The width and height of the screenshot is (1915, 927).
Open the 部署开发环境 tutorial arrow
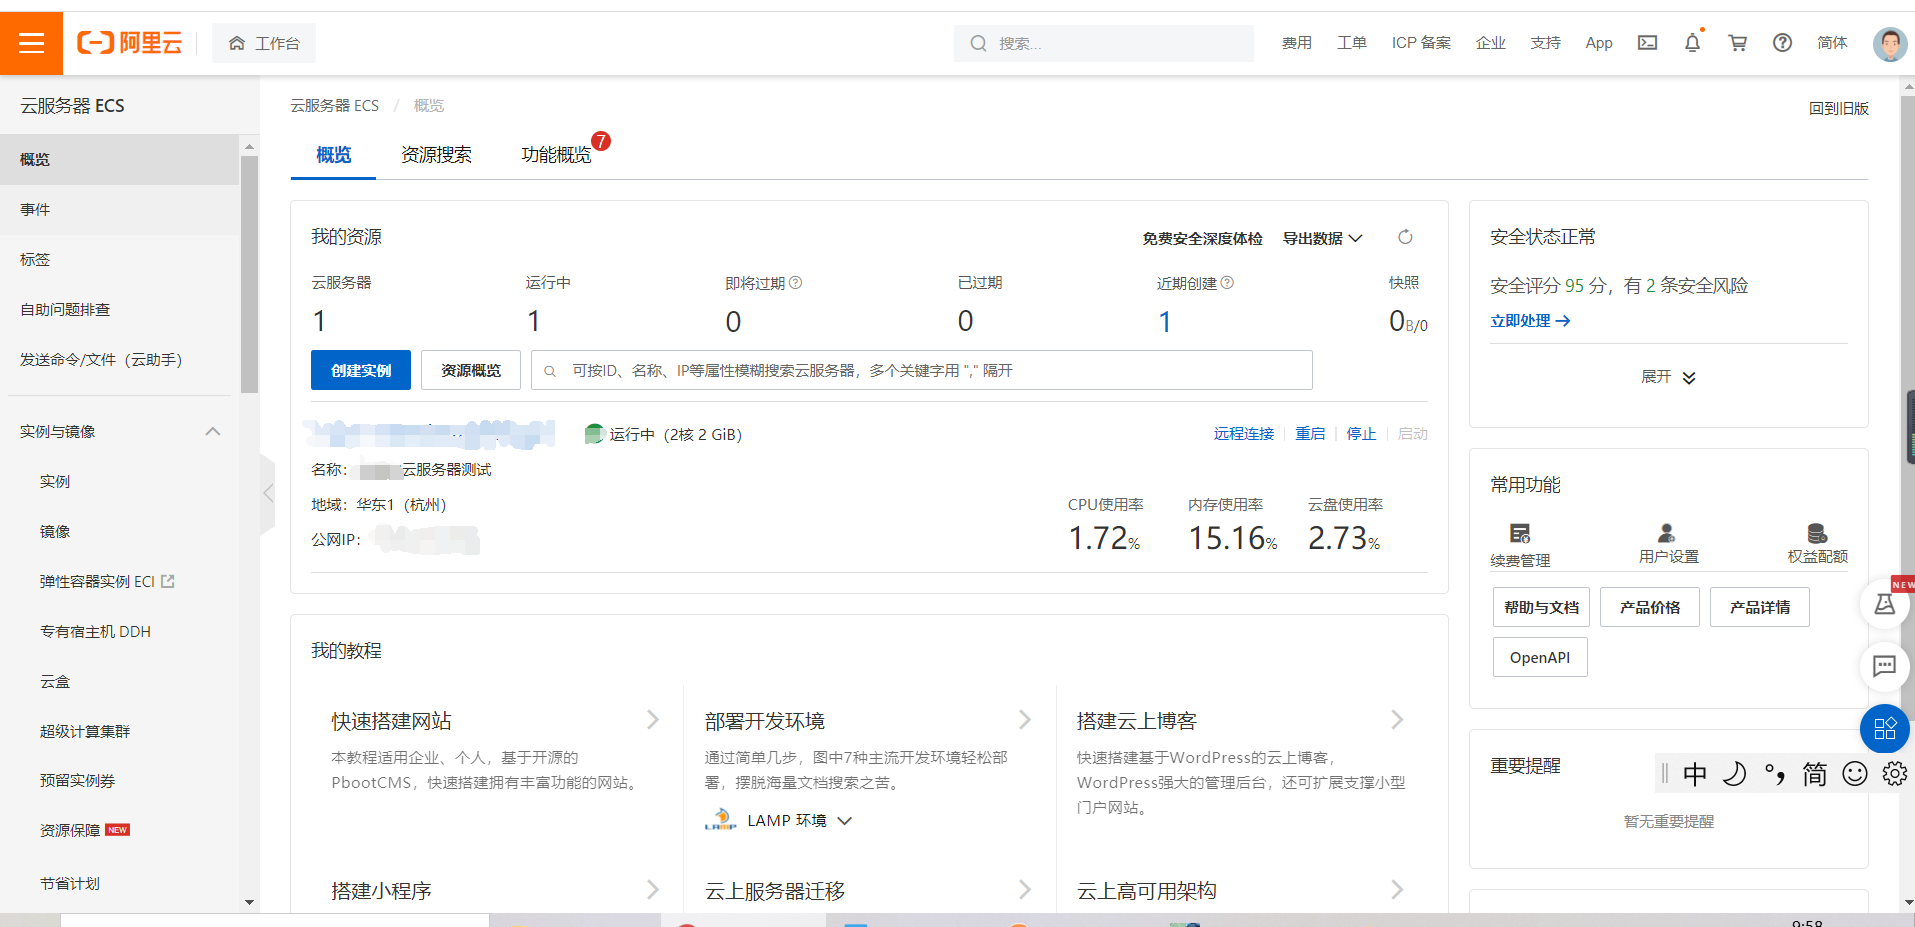pos(1025,720)
